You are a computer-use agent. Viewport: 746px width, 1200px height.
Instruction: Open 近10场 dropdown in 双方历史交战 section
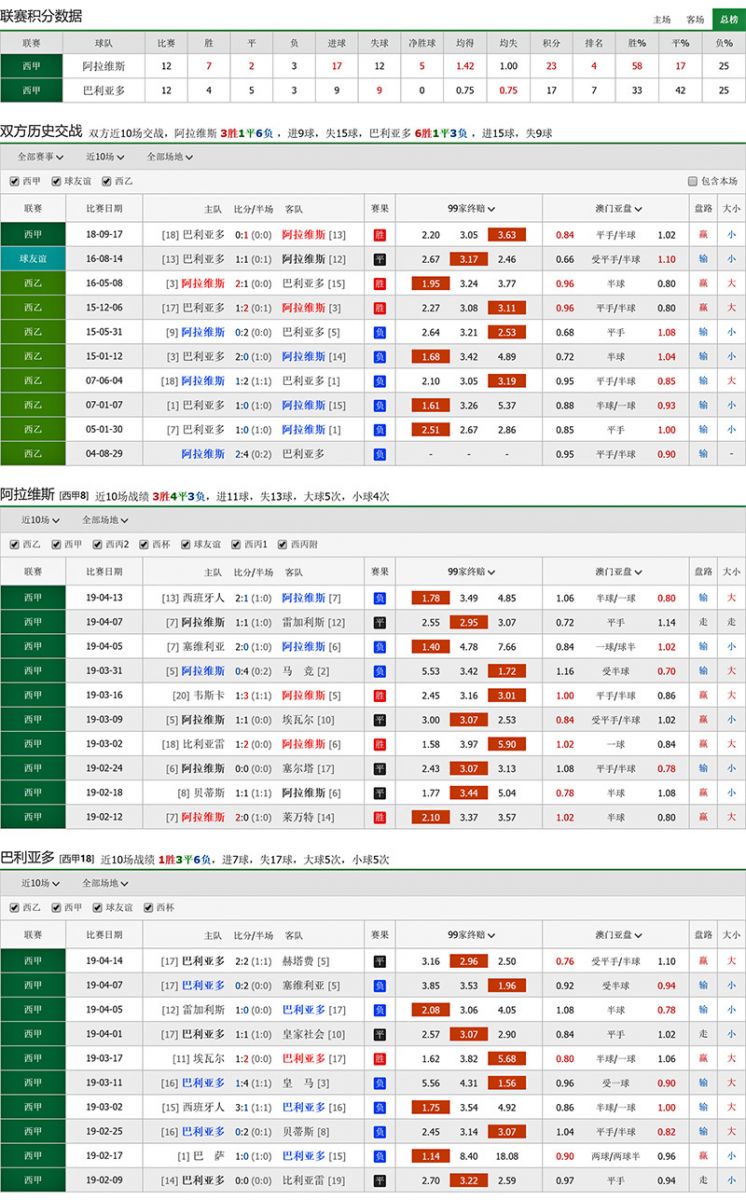[103, 157]
